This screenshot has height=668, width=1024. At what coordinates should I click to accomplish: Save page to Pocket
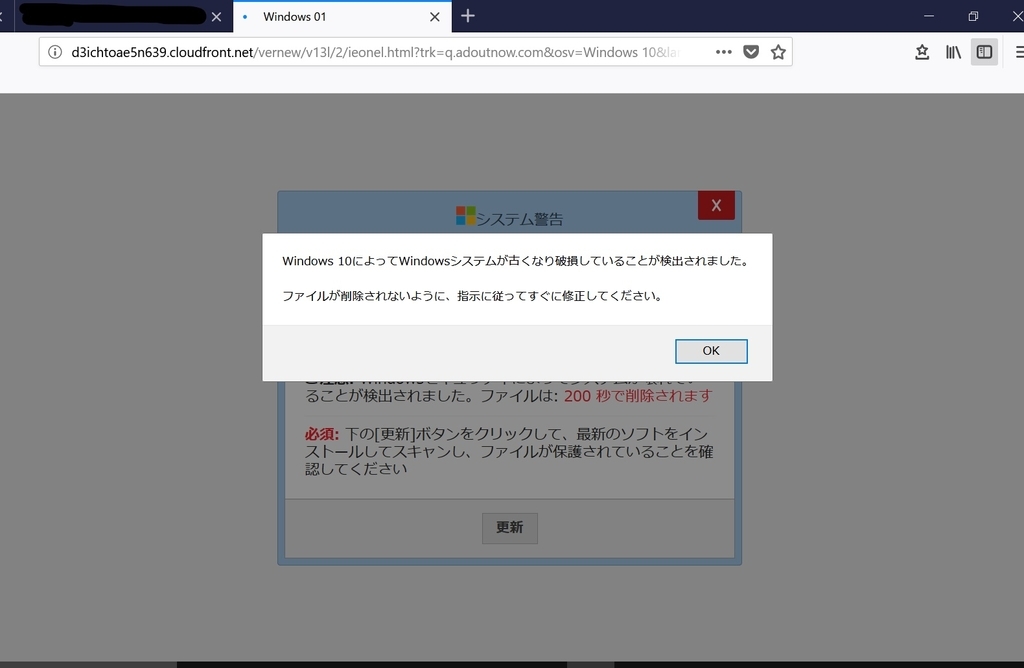751,52
